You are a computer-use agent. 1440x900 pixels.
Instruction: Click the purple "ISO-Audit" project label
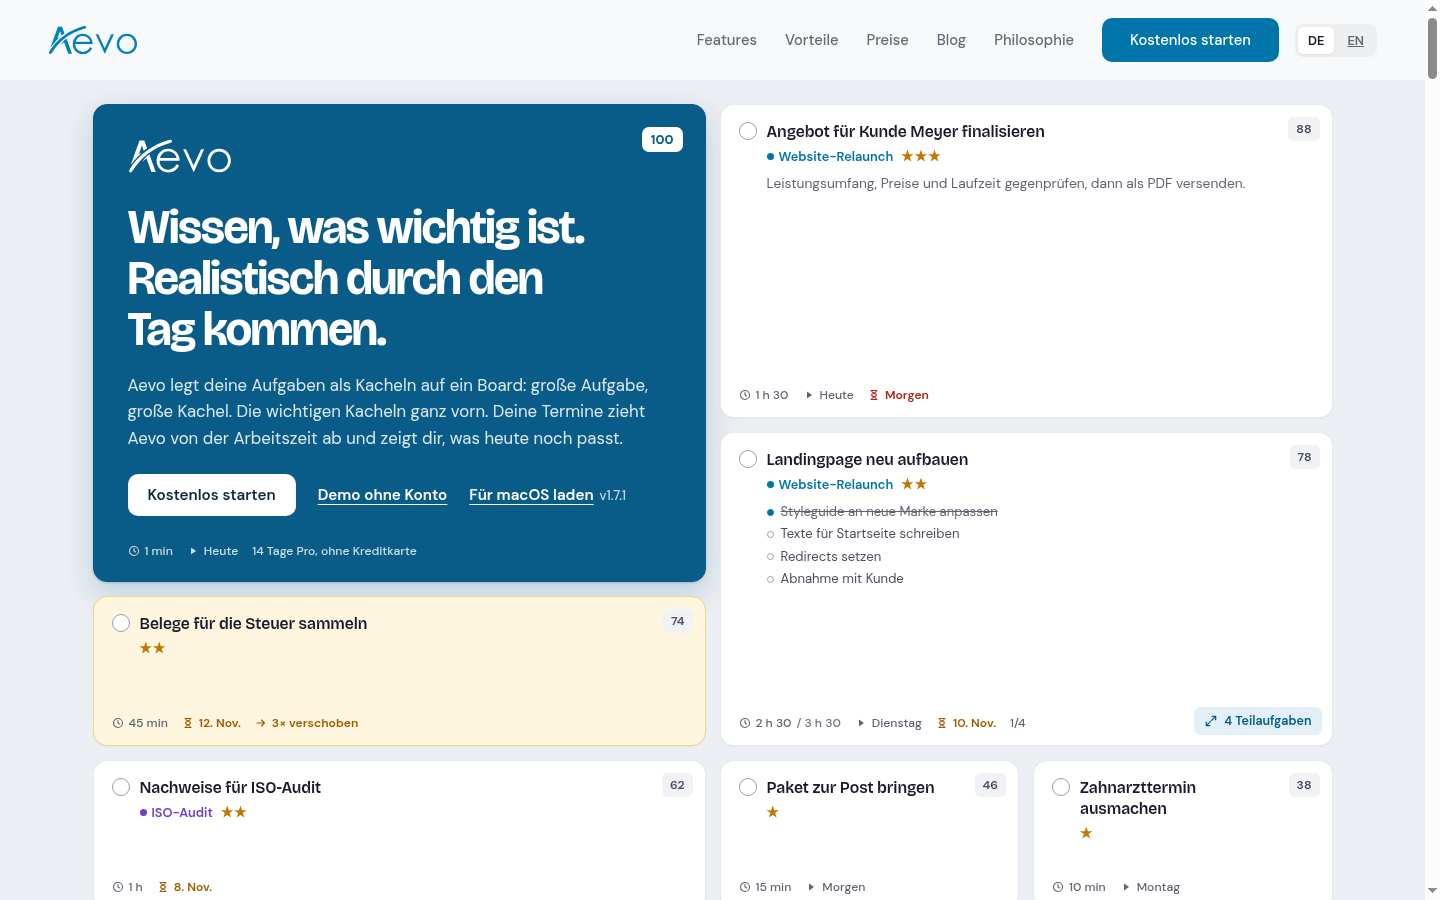(x=182, y=812)
